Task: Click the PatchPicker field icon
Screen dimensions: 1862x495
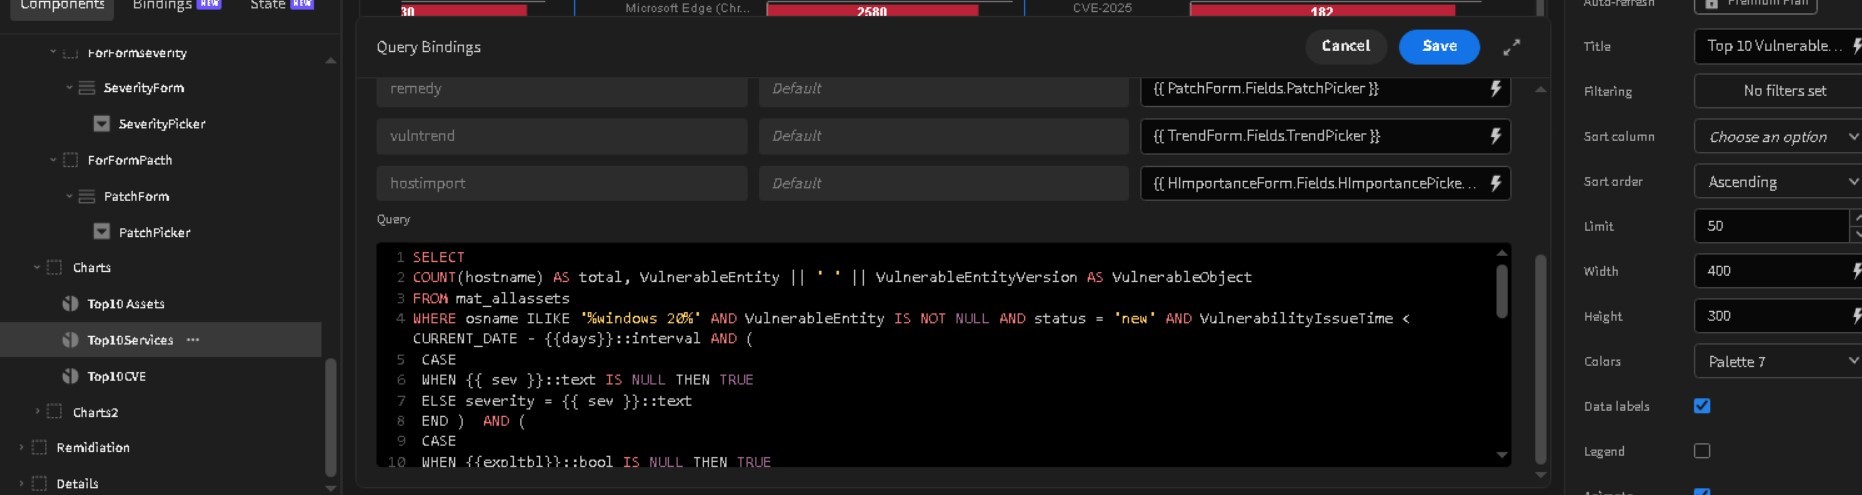Action: [101, 232]
